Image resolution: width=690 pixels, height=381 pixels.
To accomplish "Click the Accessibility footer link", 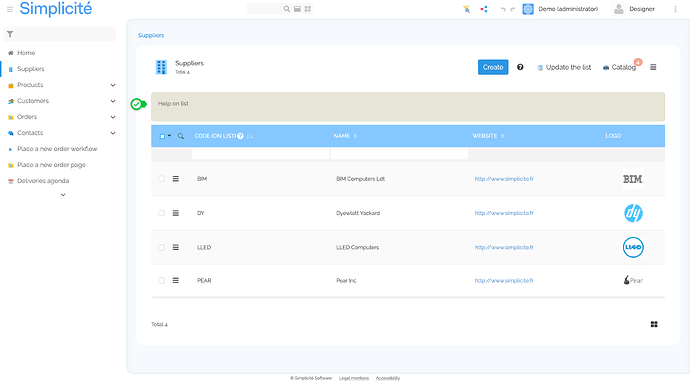I will click(x=388, y=378).
